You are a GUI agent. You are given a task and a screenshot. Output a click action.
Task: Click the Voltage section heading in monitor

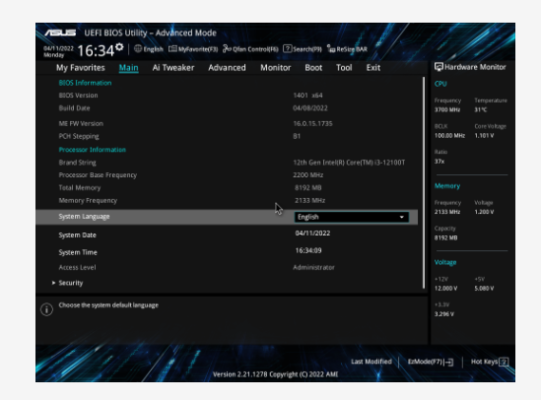(445, 262)
